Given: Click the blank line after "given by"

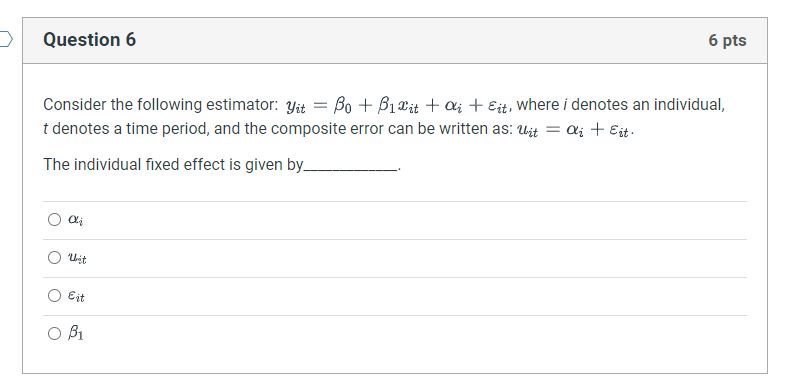Looking at the screenshot, I should [350, 166].
